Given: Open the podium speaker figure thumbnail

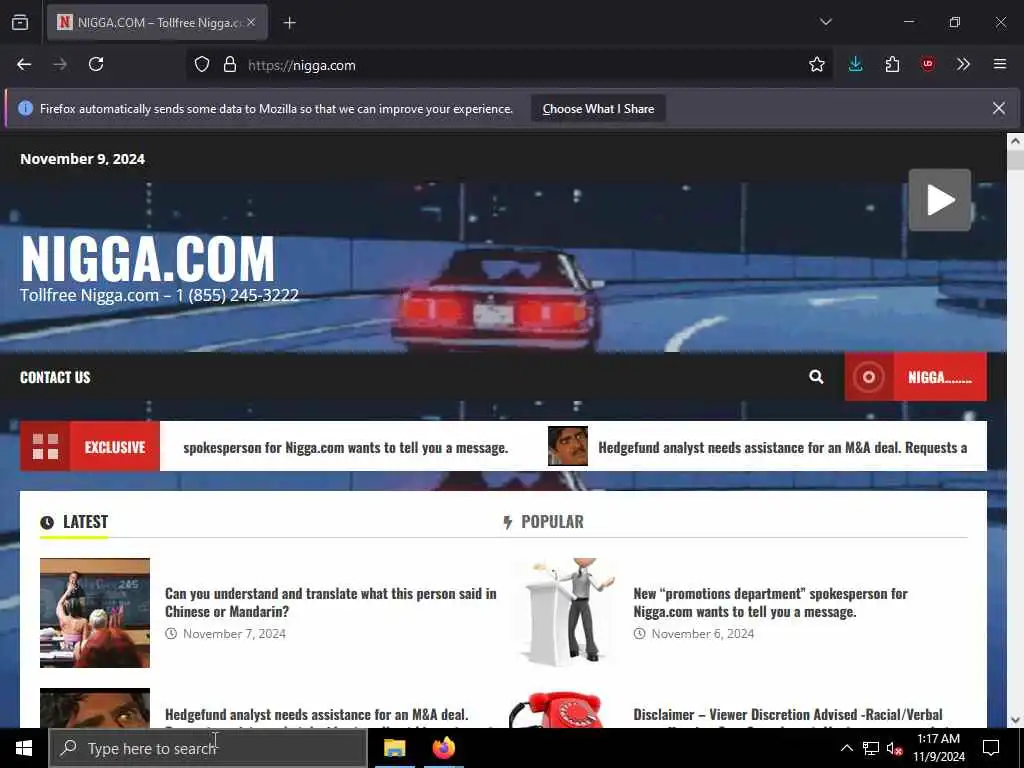Looking at the screenshot, I should pos(564,613).
